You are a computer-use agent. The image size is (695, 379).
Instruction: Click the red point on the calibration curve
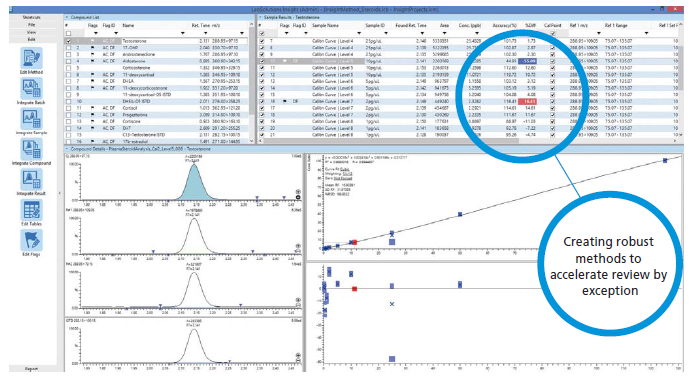(355, 242)
